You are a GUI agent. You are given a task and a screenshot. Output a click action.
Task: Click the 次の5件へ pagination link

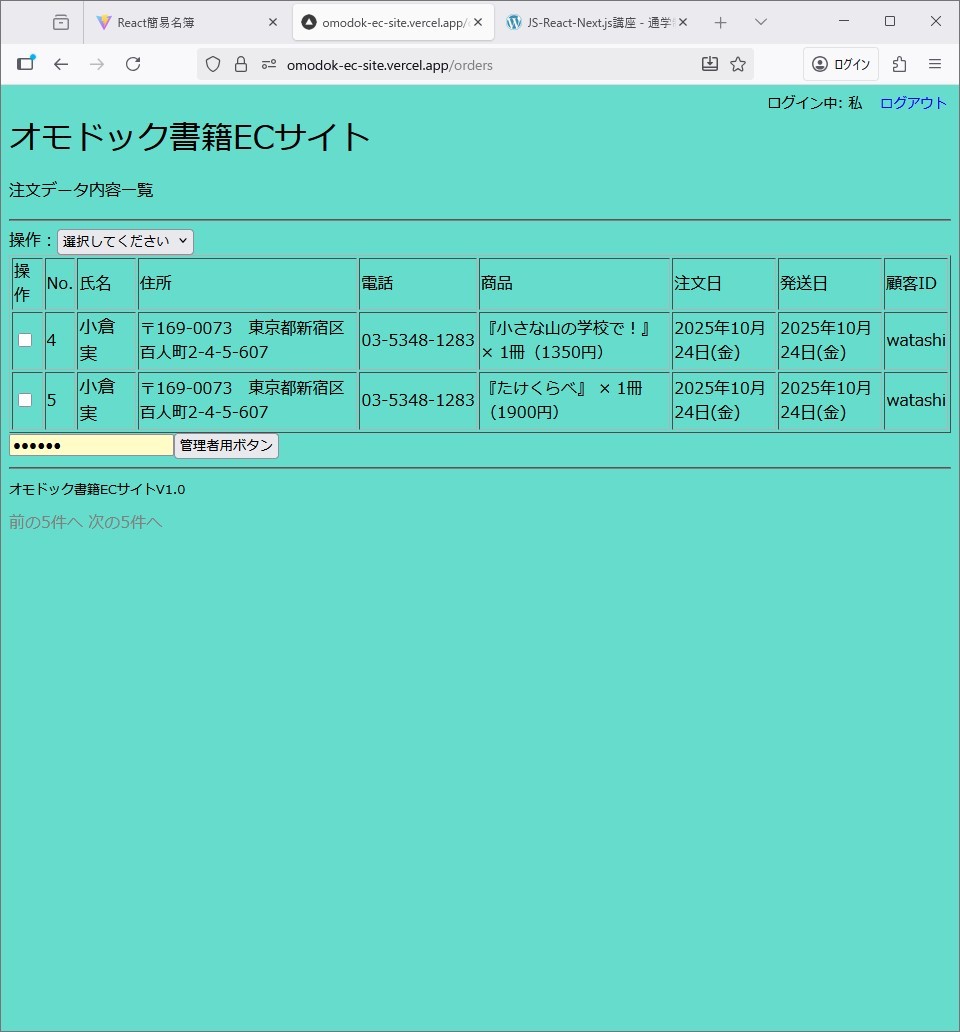pos(125,522)
